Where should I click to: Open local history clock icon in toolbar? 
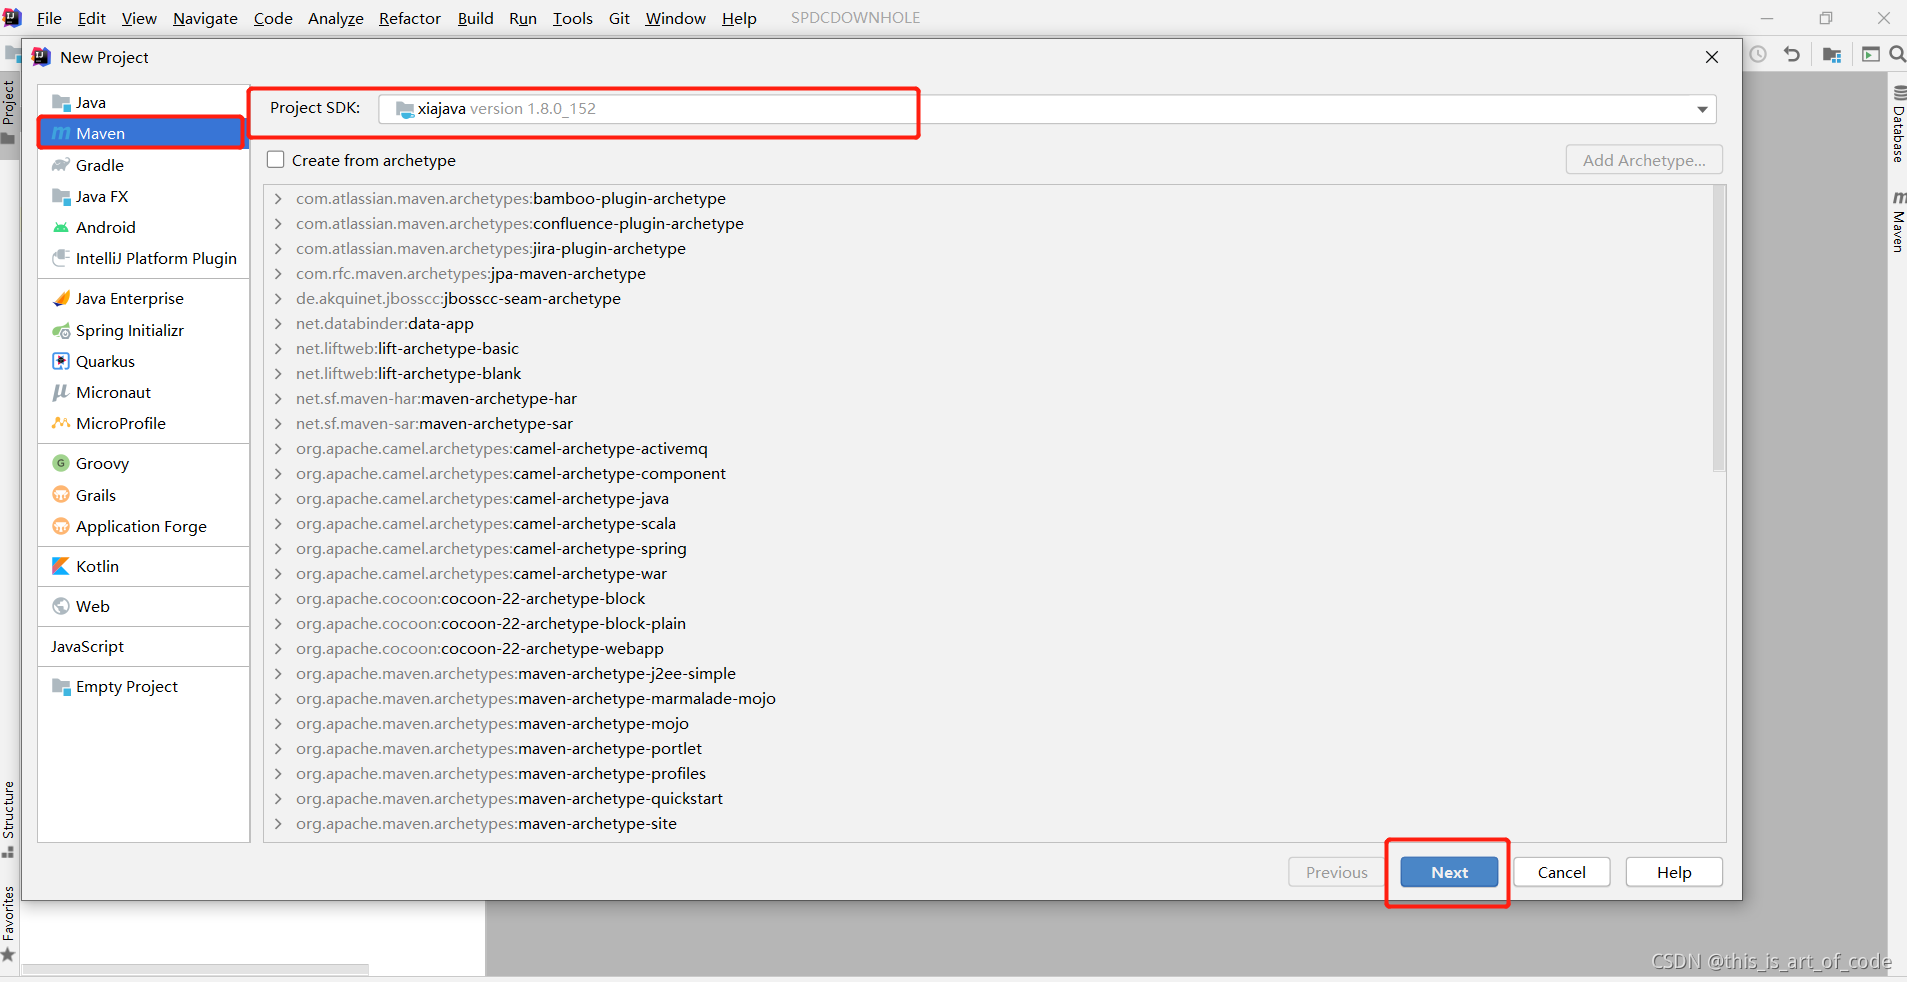pos(1758,54)
